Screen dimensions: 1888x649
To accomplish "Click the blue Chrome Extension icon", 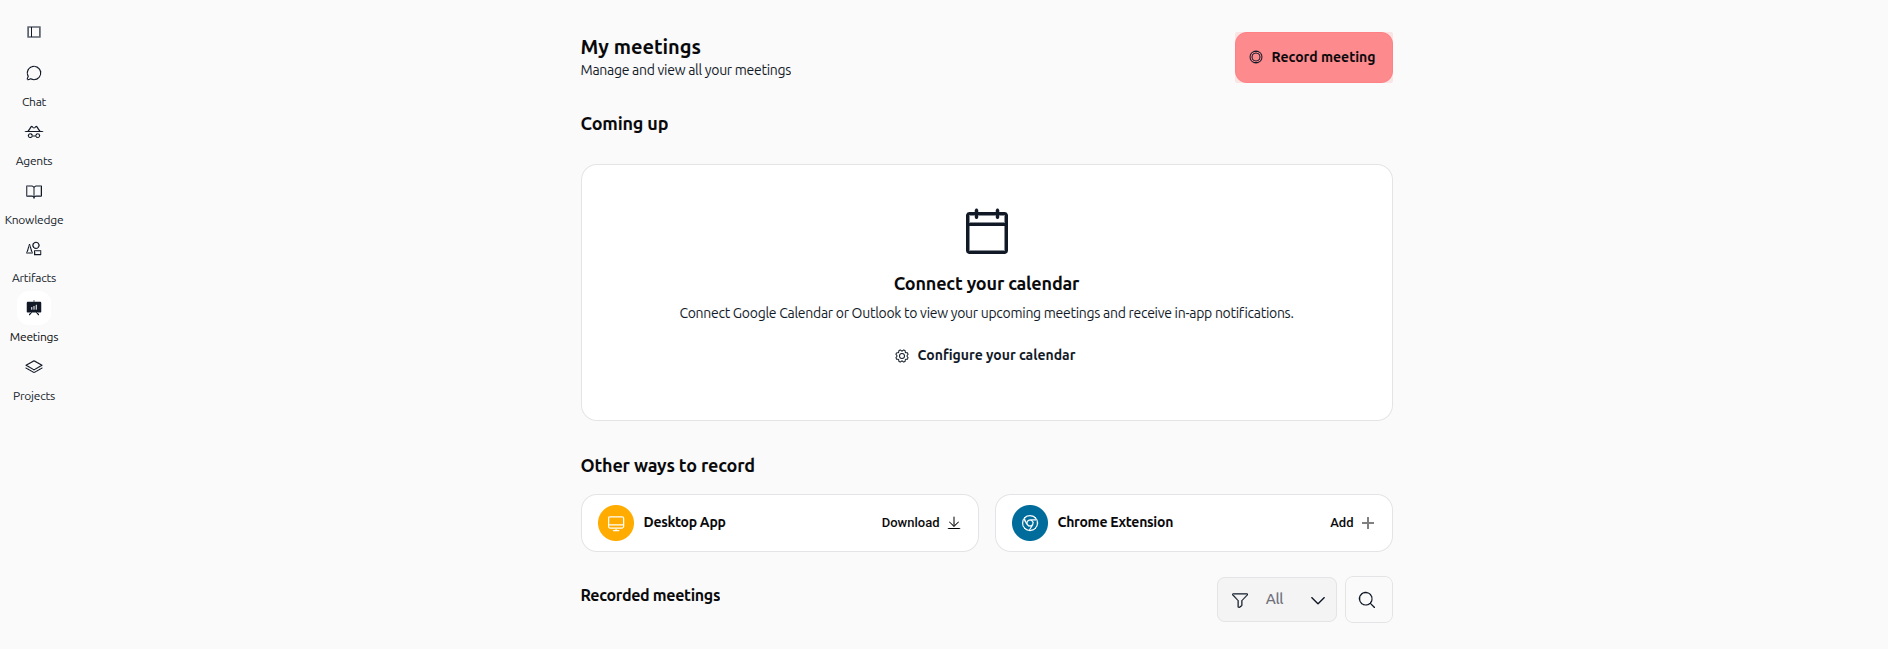I will (x=1030, y=523).
